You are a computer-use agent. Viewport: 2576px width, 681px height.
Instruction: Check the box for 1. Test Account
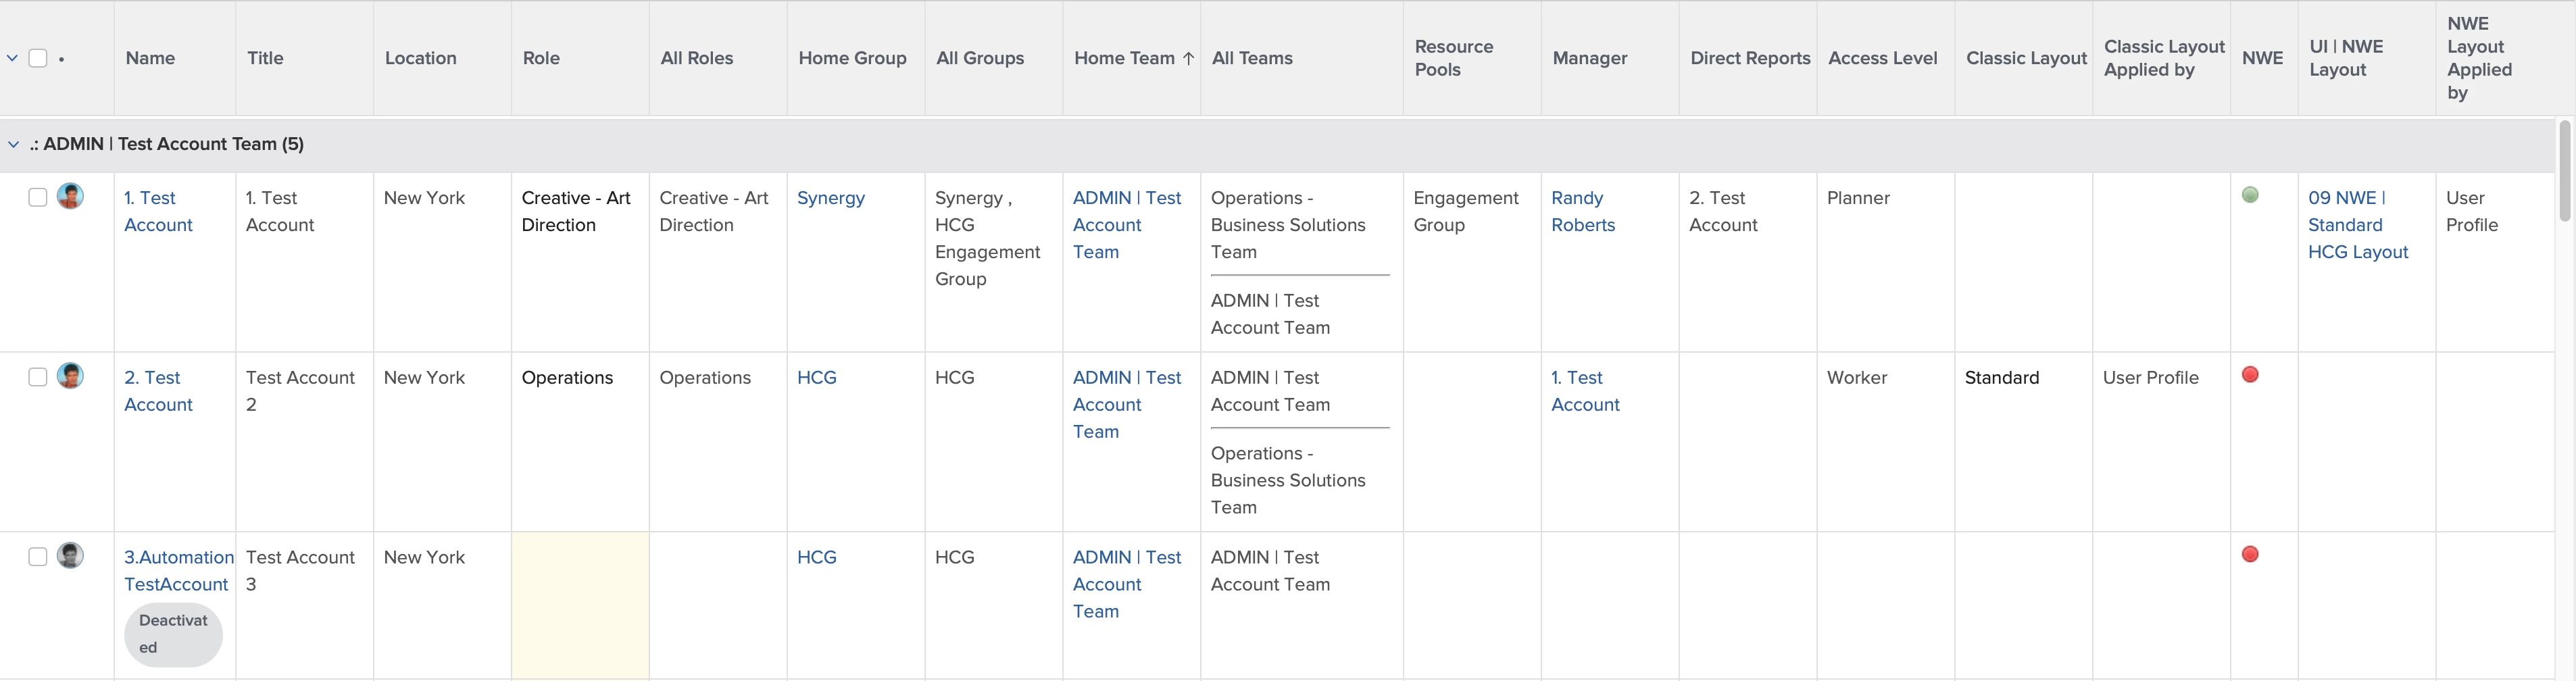tap(38, 197)
